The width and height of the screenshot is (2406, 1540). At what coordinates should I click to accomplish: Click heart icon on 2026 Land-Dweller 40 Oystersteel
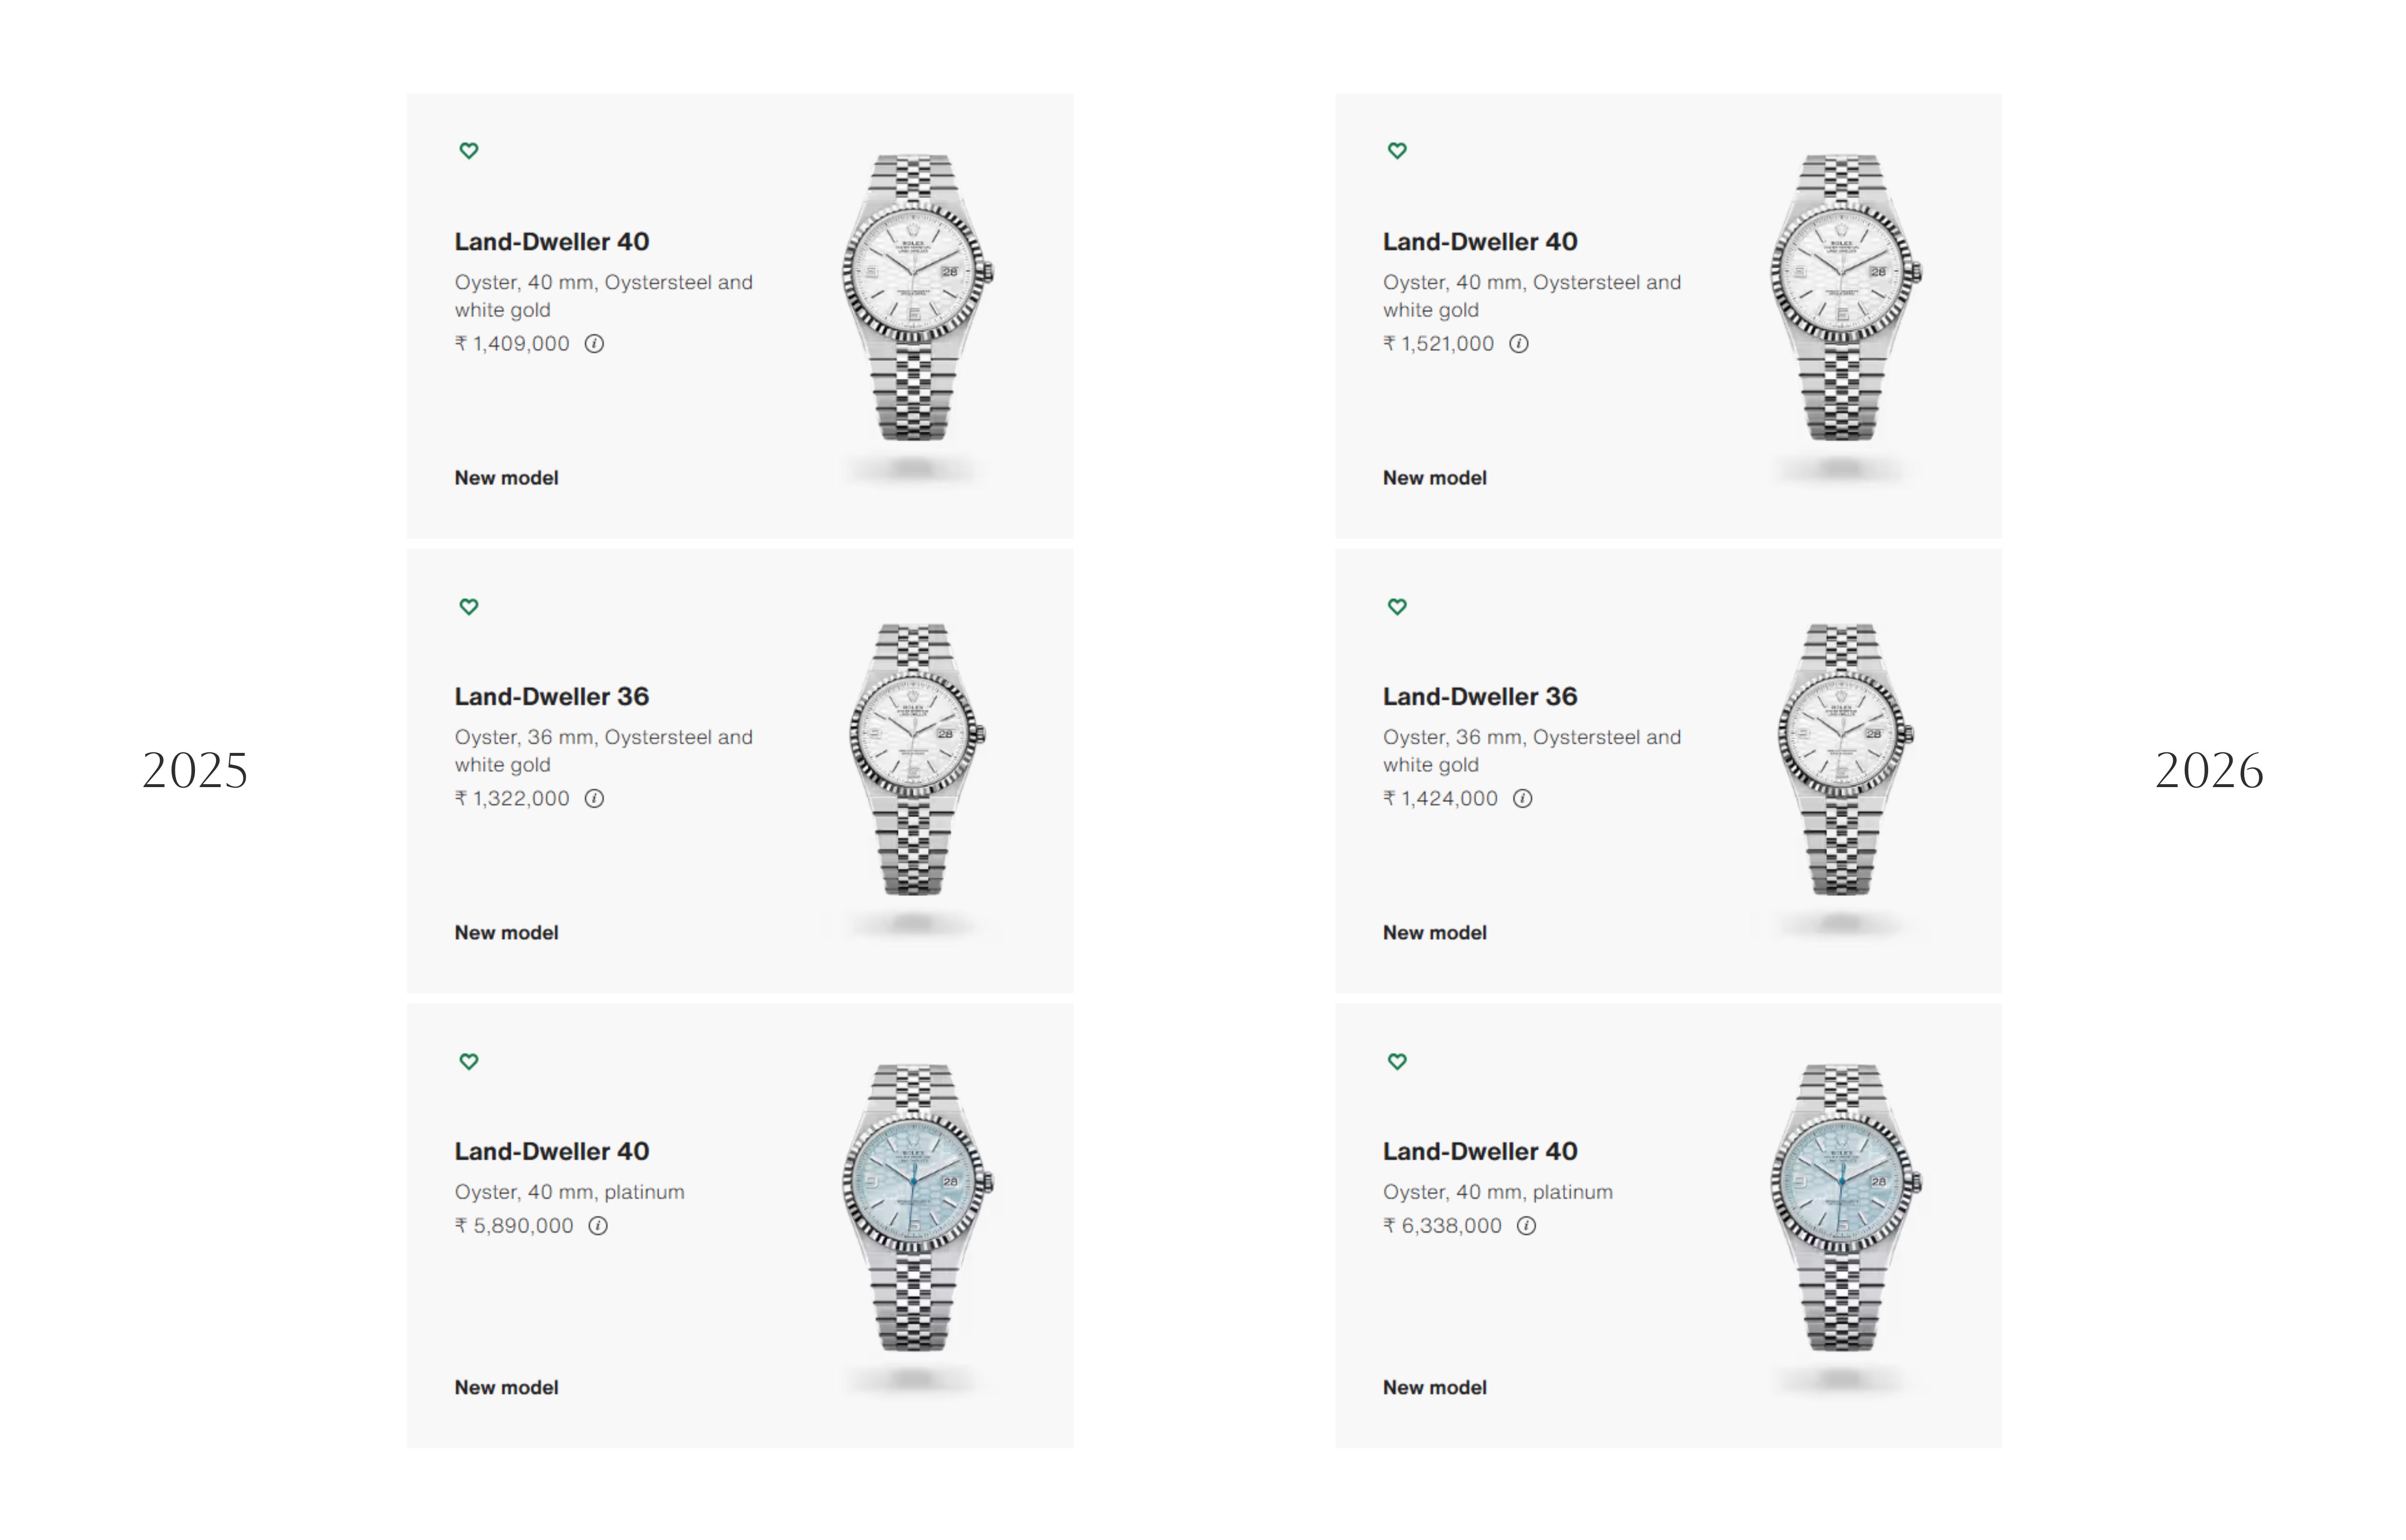pyautogui.click(x=1397, y=151)
